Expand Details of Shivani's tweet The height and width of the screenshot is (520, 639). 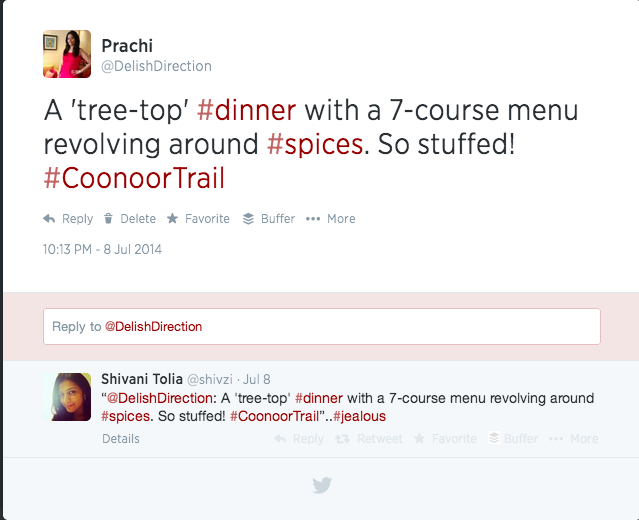(x=121, y=439)
